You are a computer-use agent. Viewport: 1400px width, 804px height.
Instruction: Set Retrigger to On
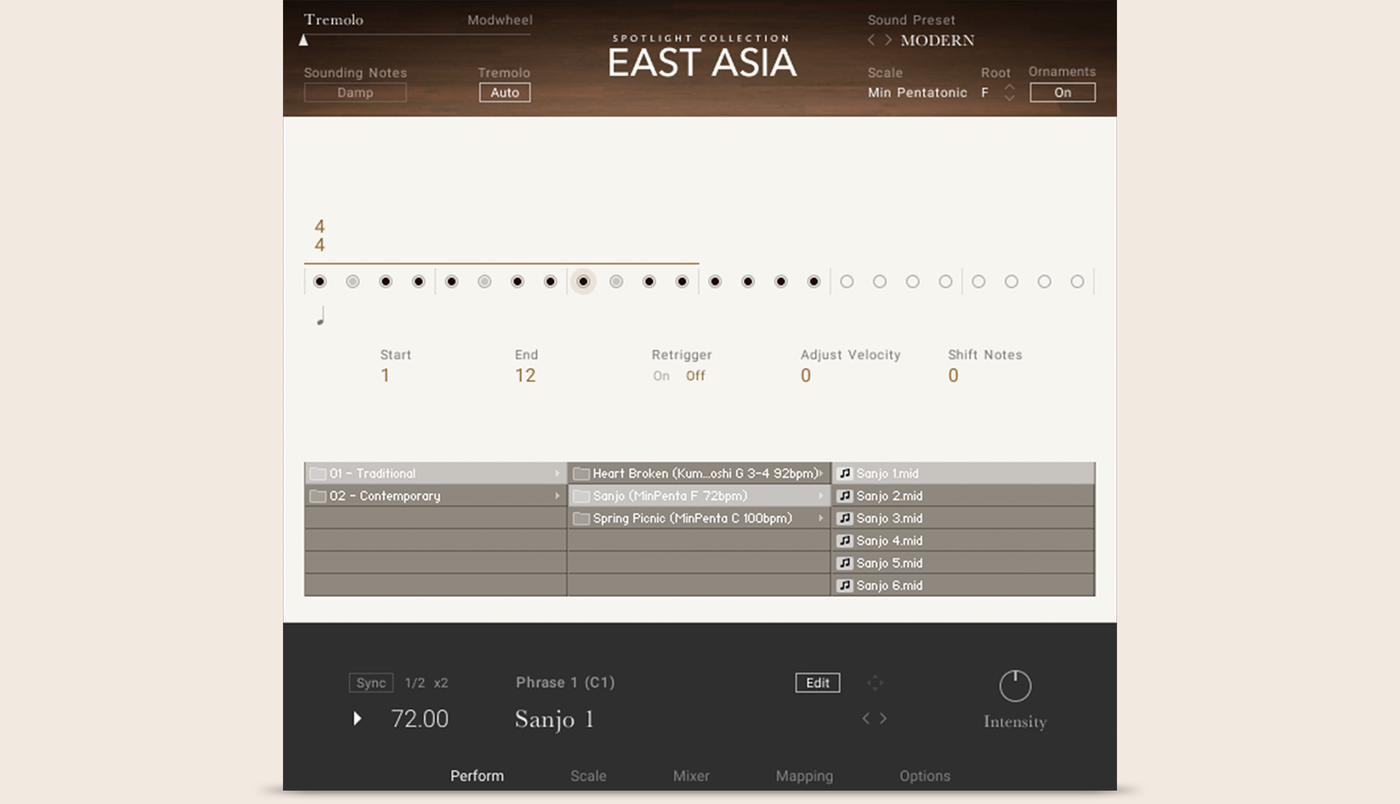coord(661,376)
